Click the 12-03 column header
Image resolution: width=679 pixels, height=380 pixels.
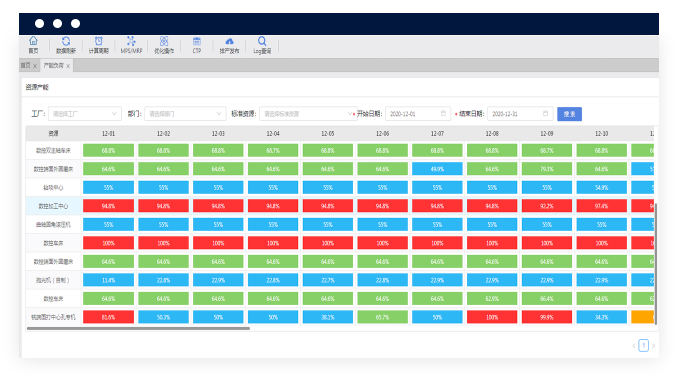tap(218, 134)
